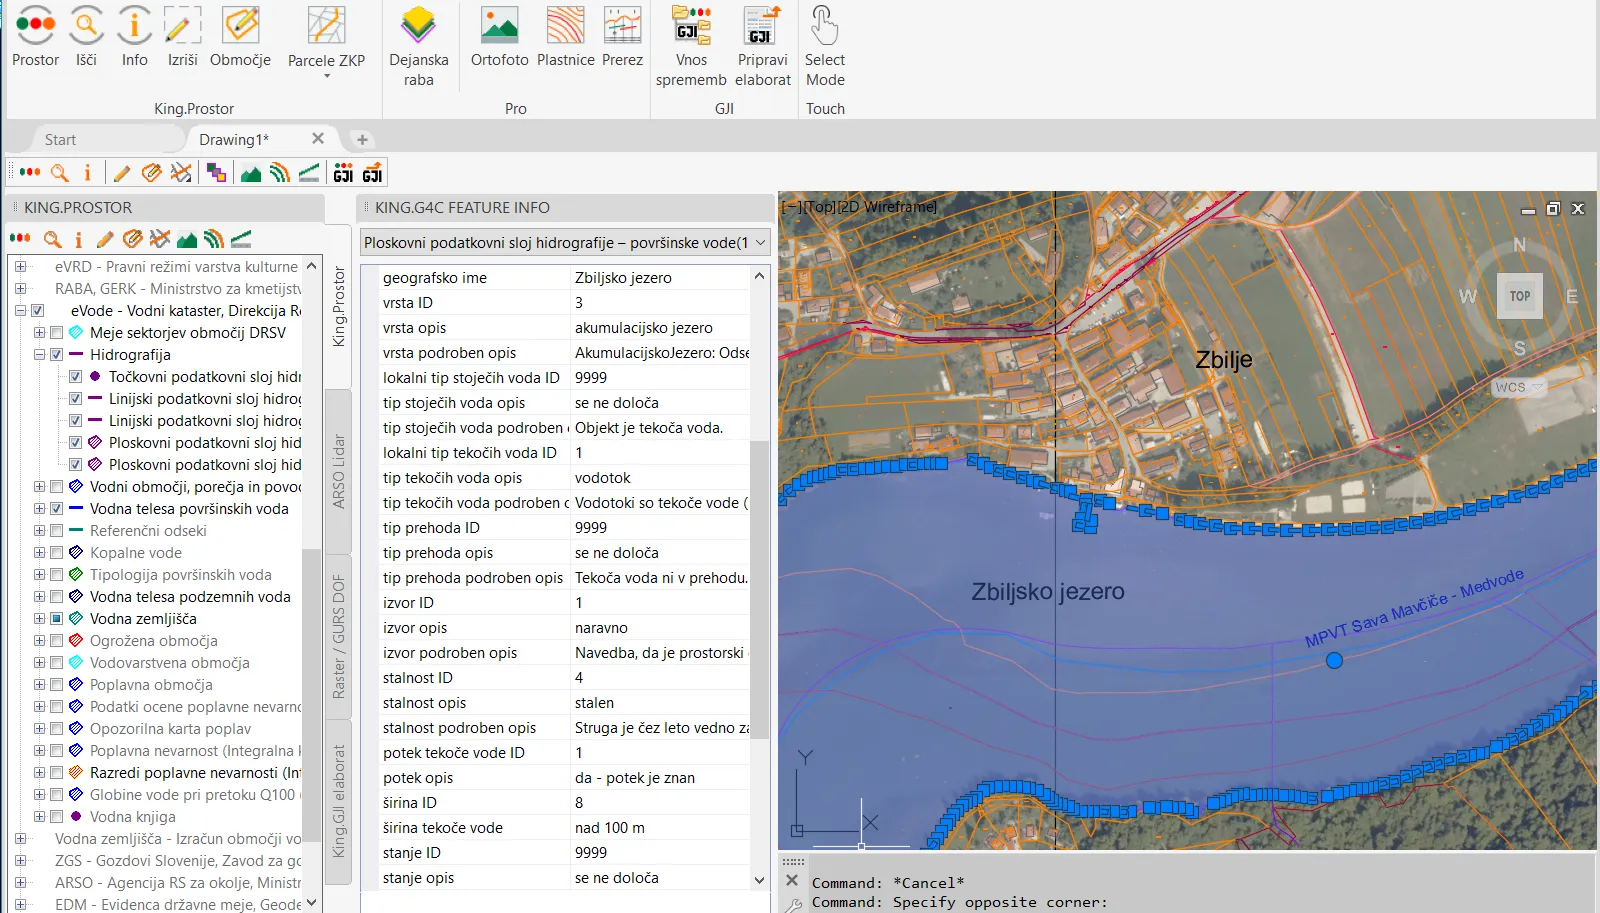Open the ARSO Lidar side tab
The height and width of the screenshot is (913, 1600).
tap(339, 471)
